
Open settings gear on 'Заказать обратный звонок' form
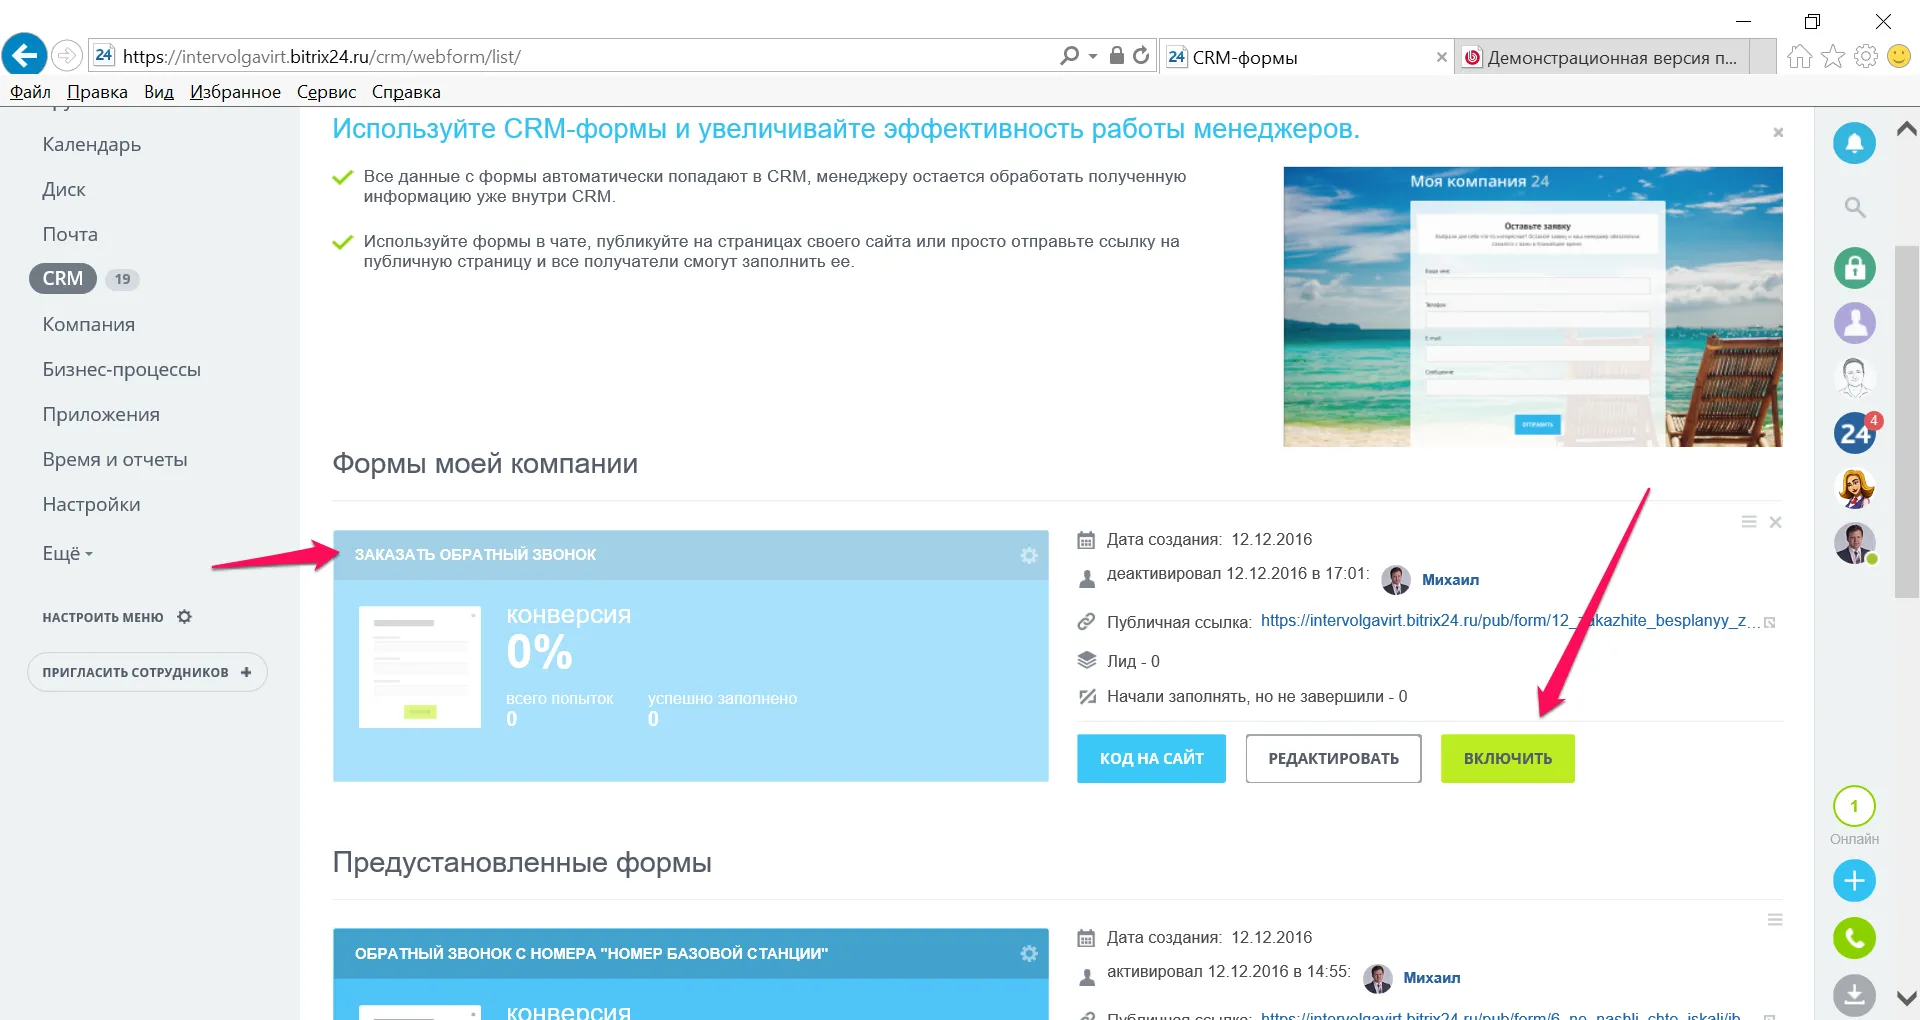(1028, 555)
